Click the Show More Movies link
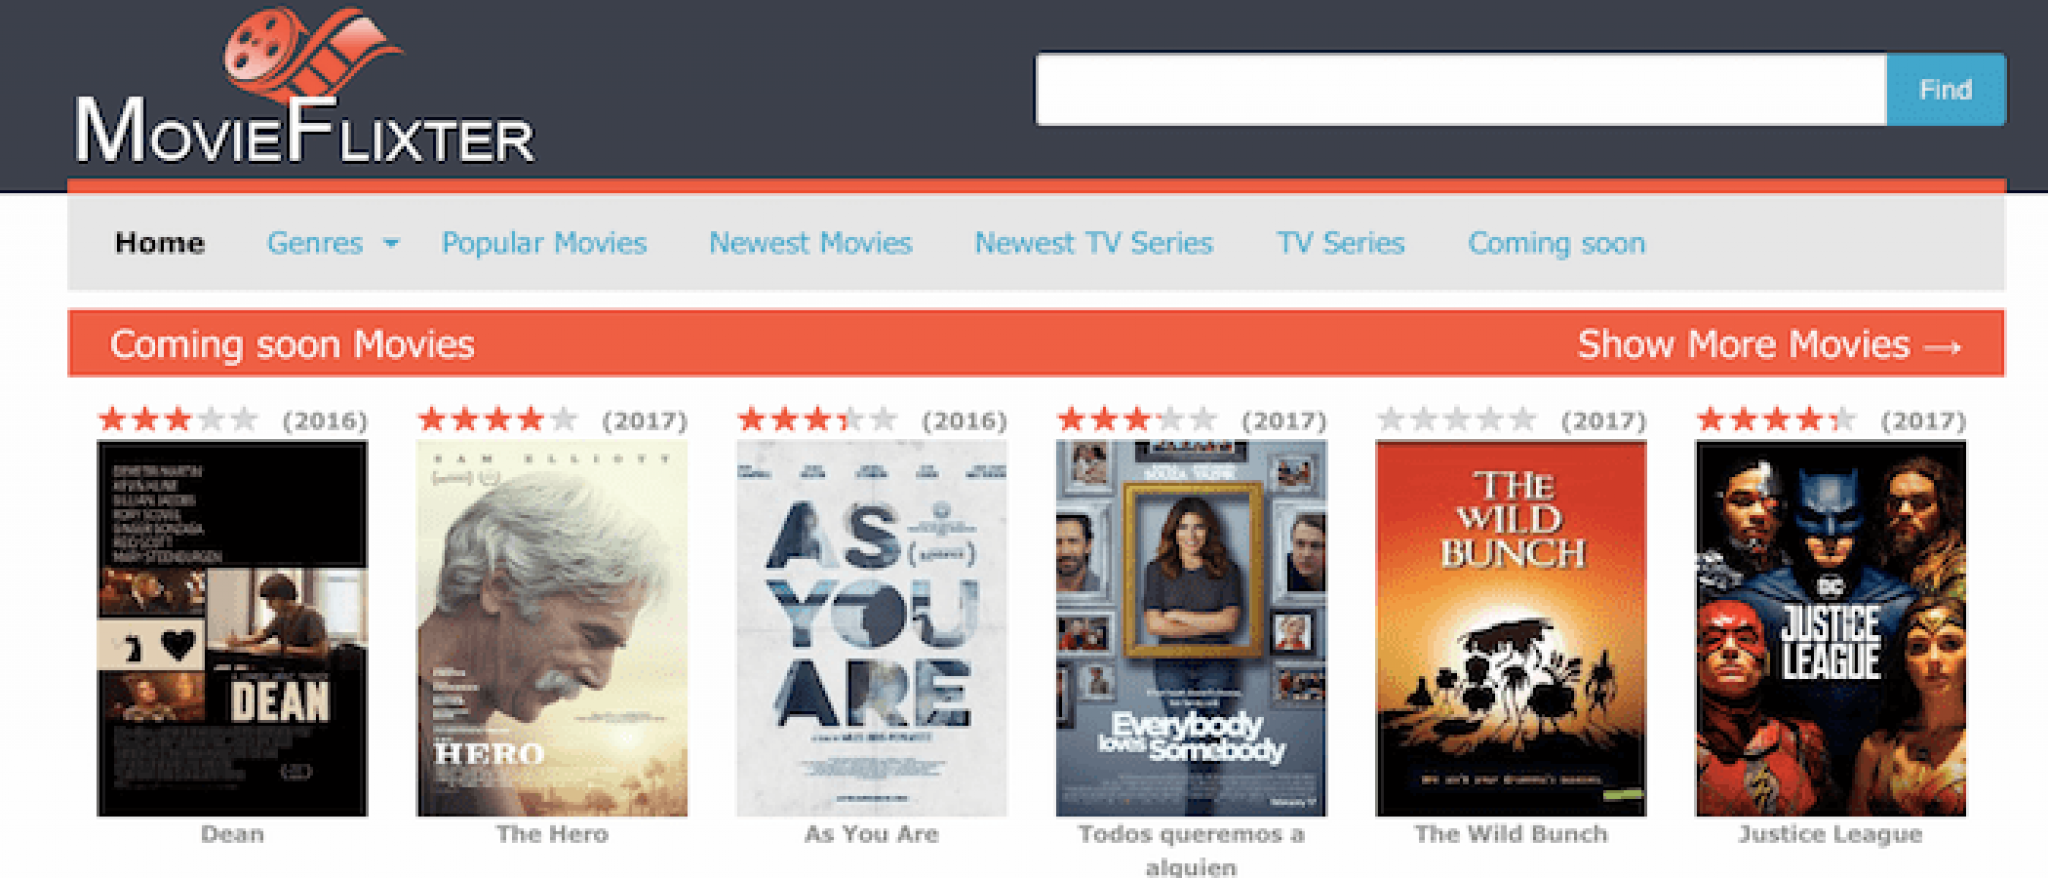 [1743, 345]
